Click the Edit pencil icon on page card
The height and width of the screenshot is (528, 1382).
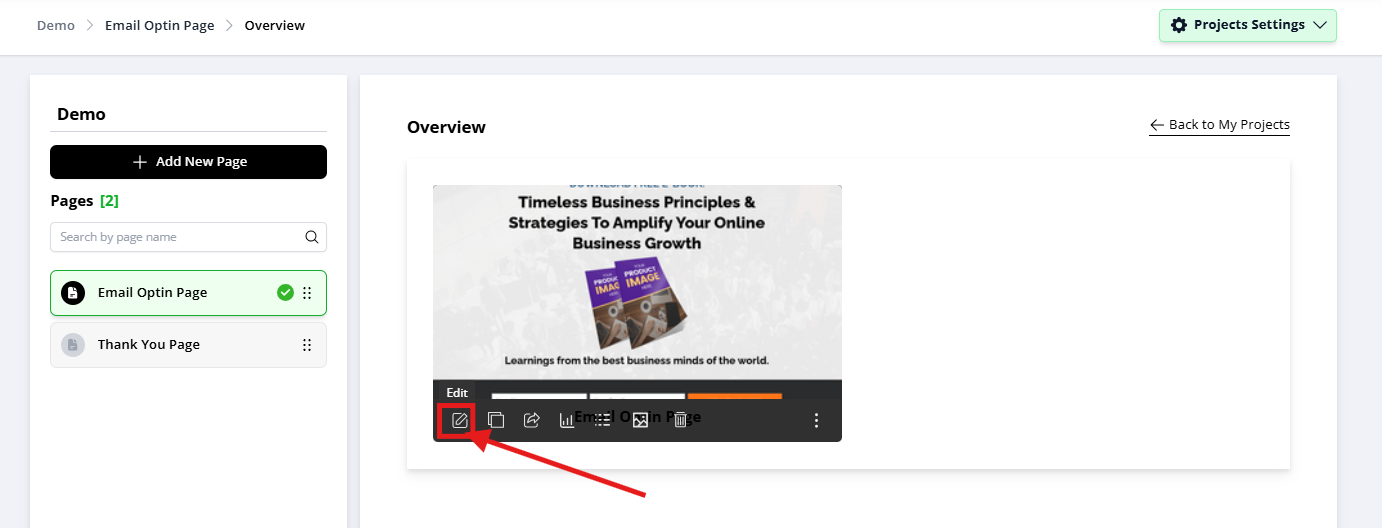(x=458, y=420)
